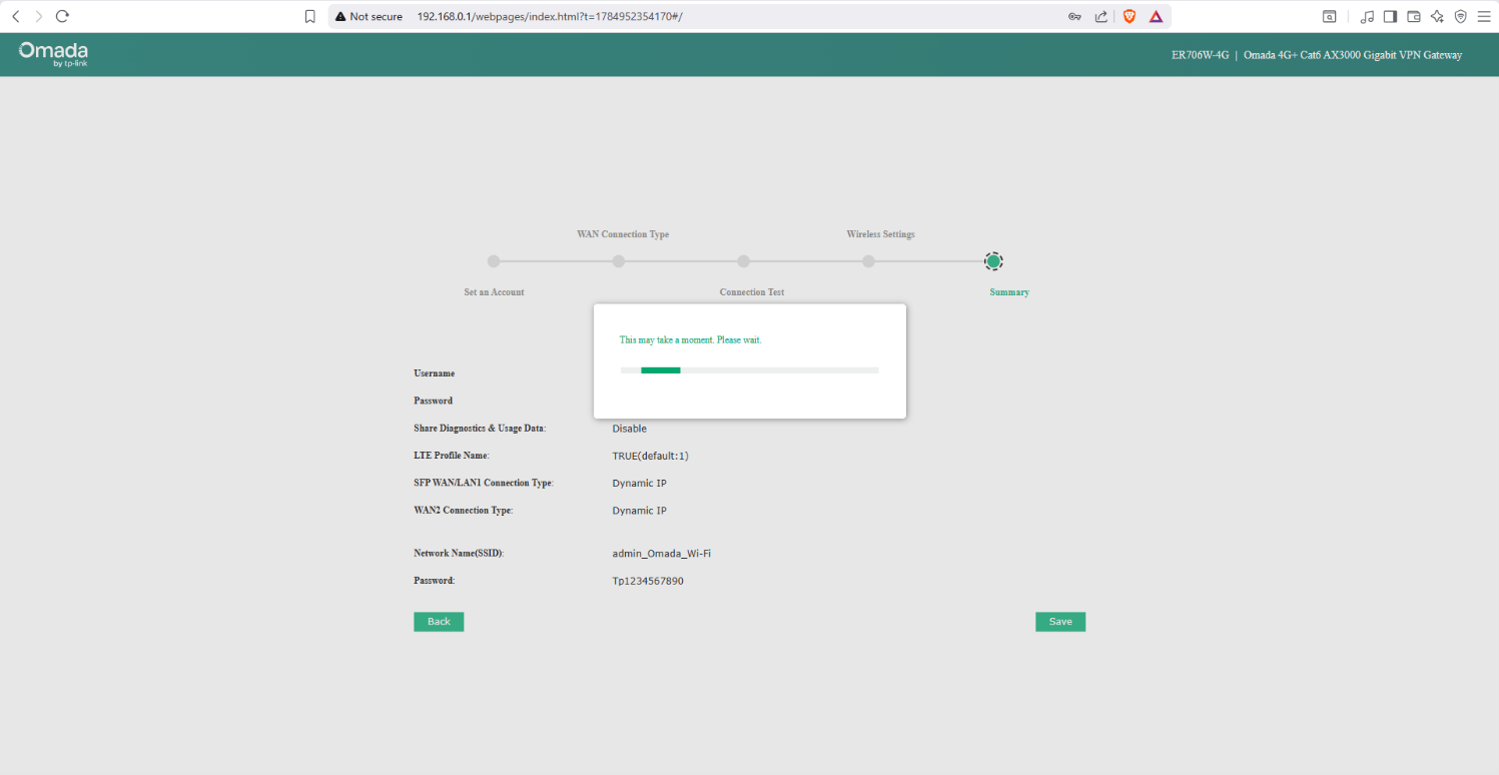Click Dynamic IP value for WAN2
Screen dimensions: 1499x775
pyautogui.click(x=639, y=510)
